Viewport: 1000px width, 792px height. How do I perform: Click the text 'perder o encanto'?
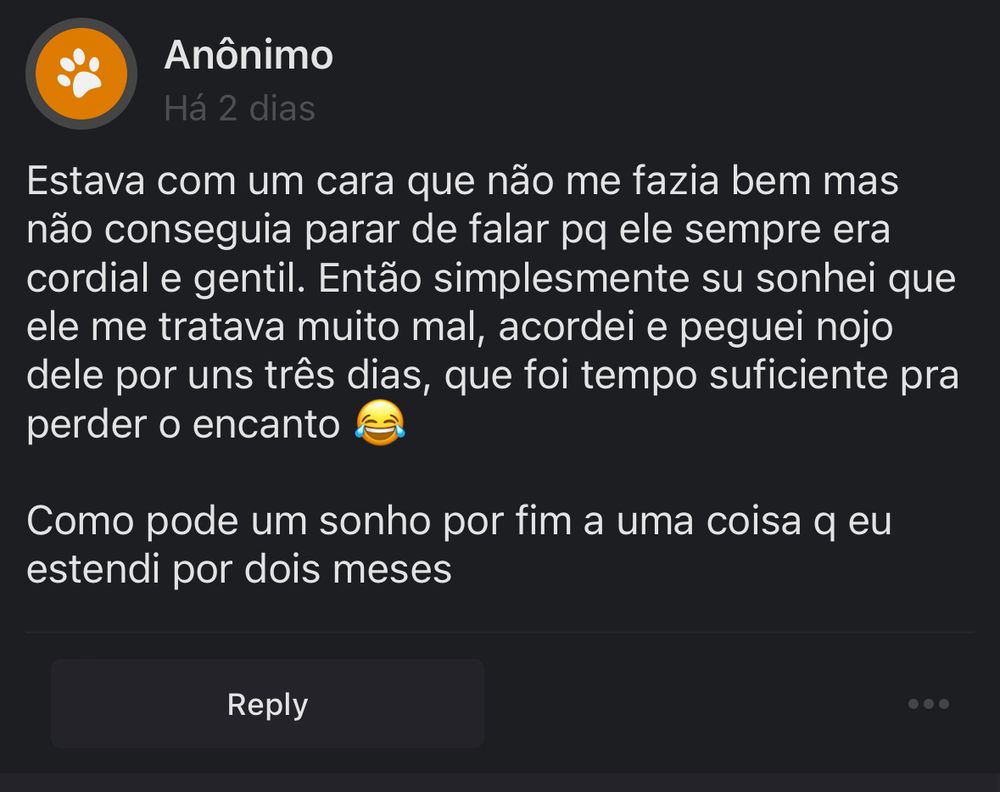pos(183,425)
